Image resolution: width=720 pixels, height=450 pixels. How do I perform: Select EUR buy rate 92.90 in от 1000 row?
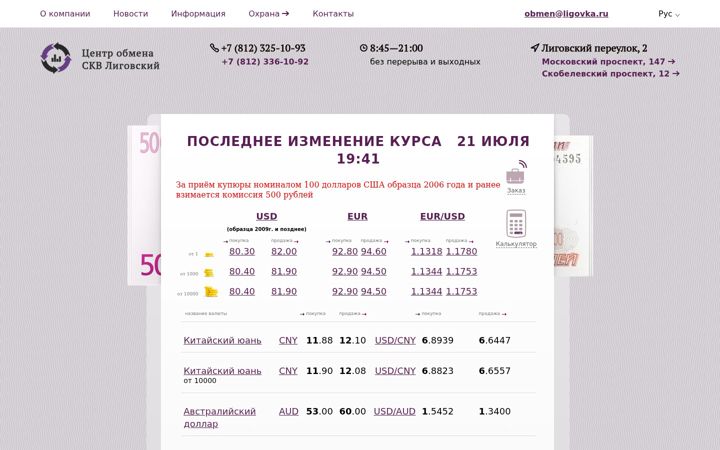pyautogui.click(x=345, y=271)
